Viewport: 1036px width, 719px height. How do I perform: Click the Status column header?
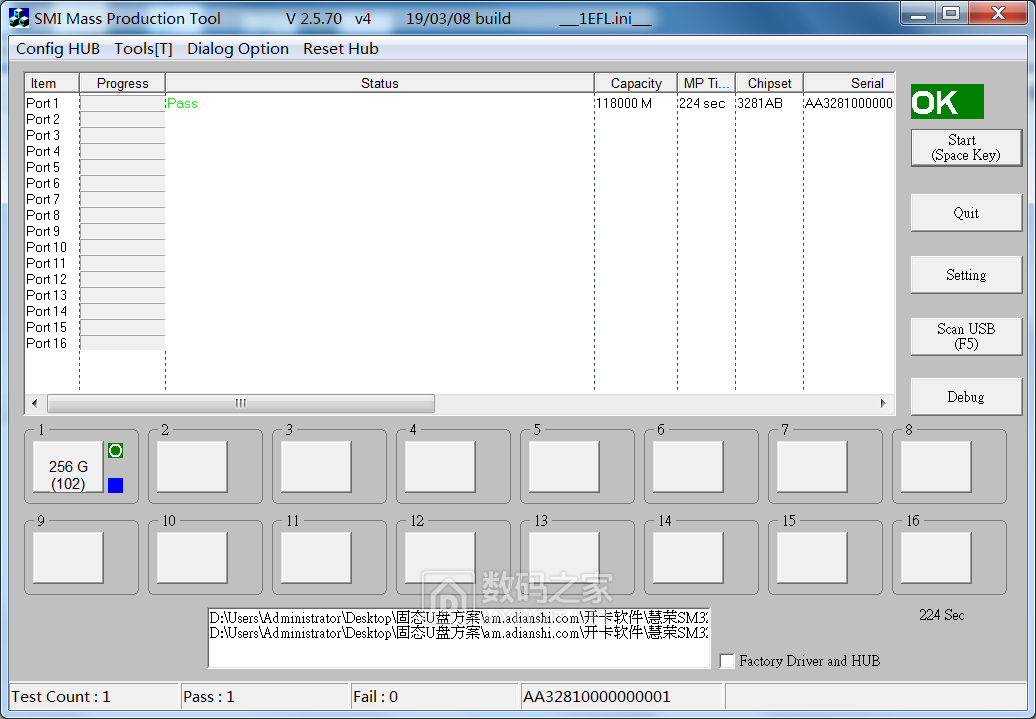[x=380, y=83]
